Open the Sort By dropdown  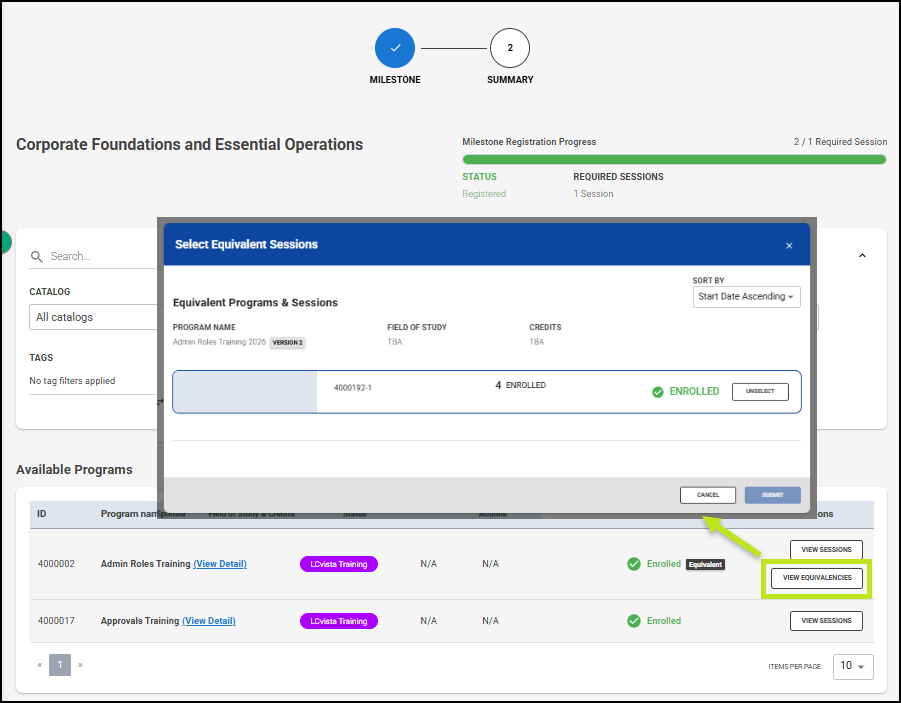click(x=746, y=297)
